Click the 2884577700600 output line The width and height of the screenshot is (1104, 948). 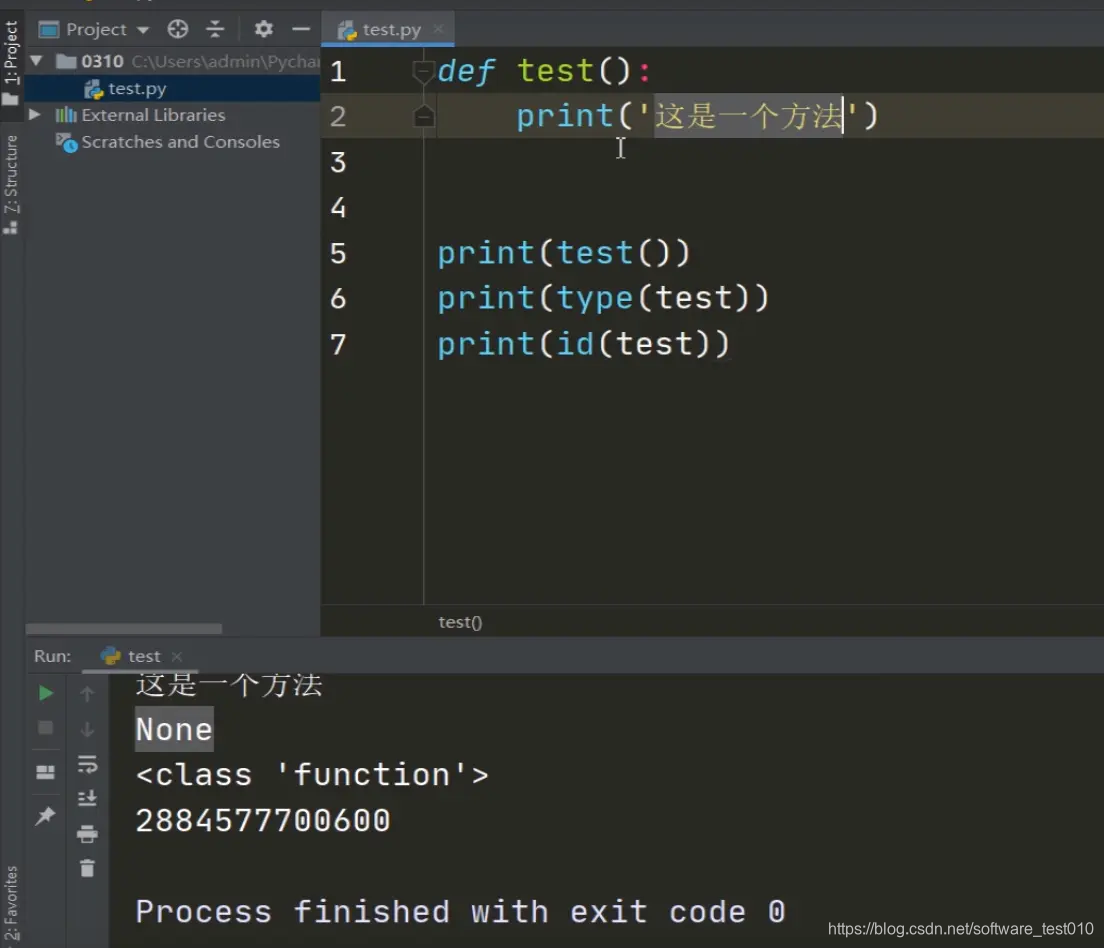pyautogui.click(x=263, y=821)
